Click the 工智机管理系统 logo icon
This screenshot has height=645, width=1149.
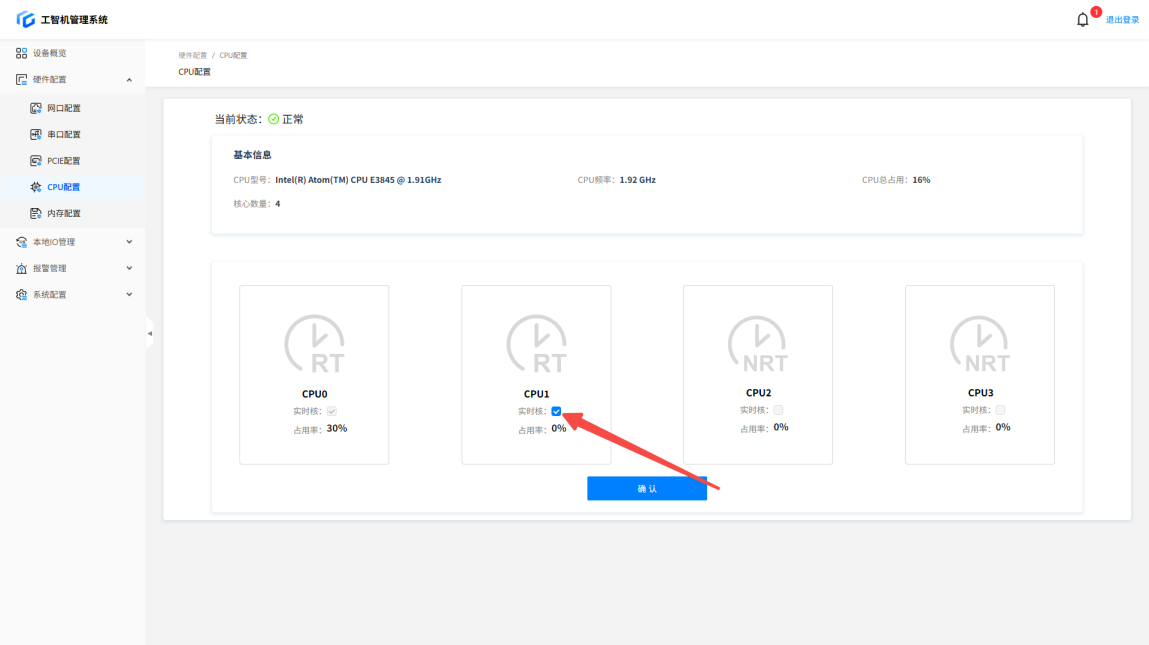click(x=26, y=19)
